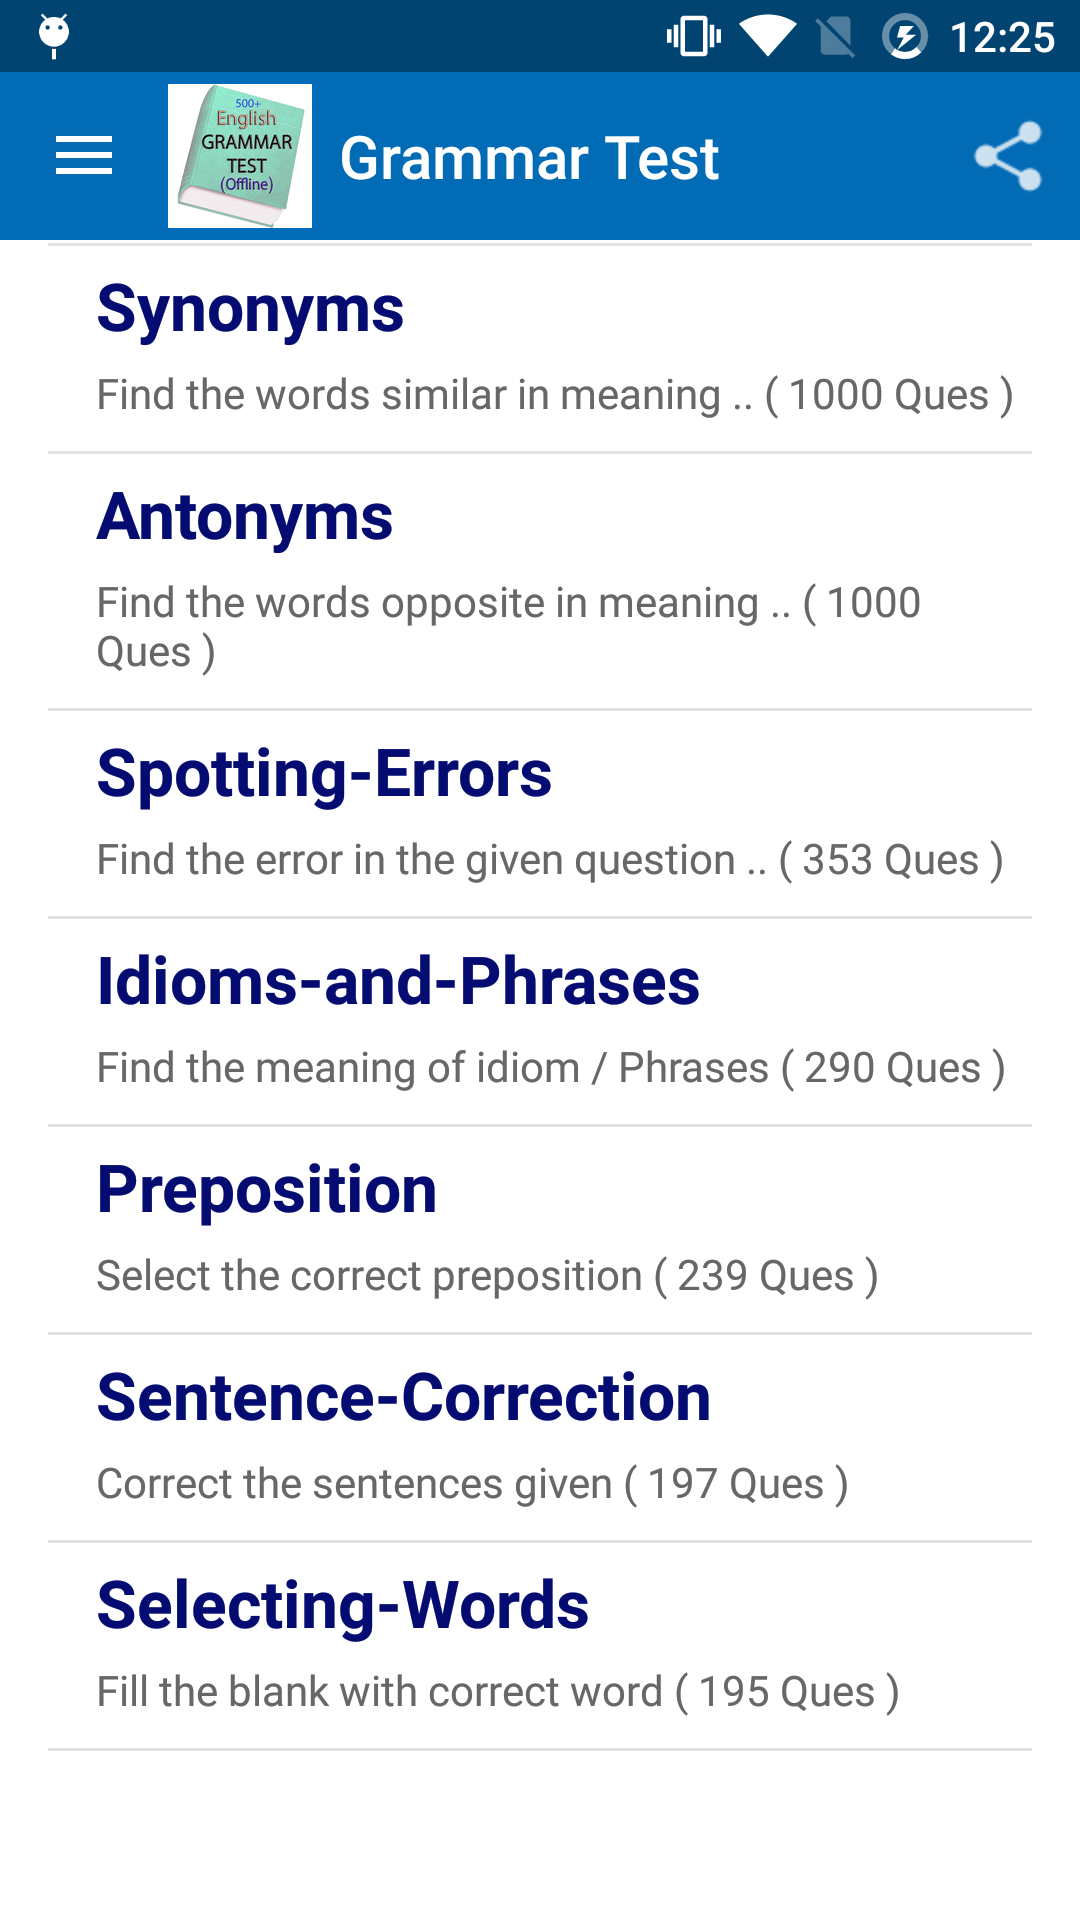Open Sentence-Correction questions
The height and width of the screenshot is (1920, 1080).
(404, 1398)
